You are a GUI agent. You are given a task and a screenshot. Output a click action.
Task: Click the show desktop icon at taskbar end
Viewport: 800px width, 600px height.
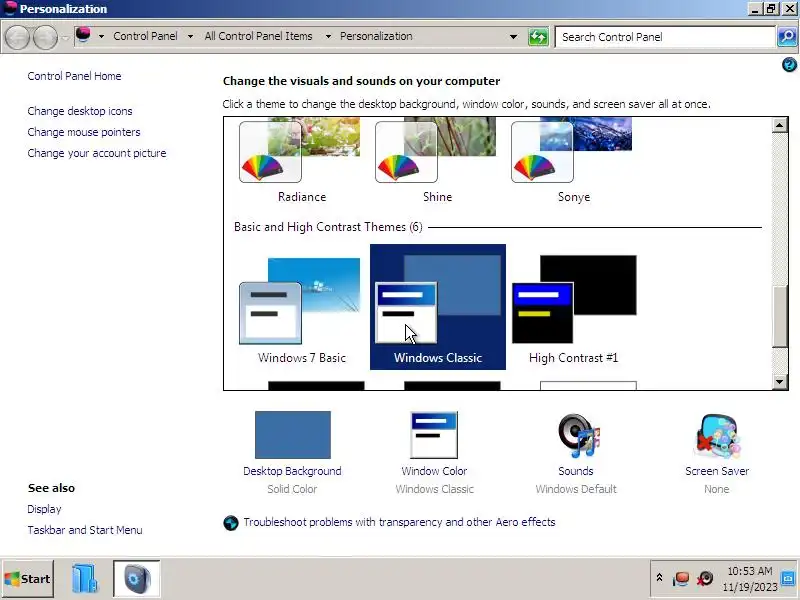[789, 579]
